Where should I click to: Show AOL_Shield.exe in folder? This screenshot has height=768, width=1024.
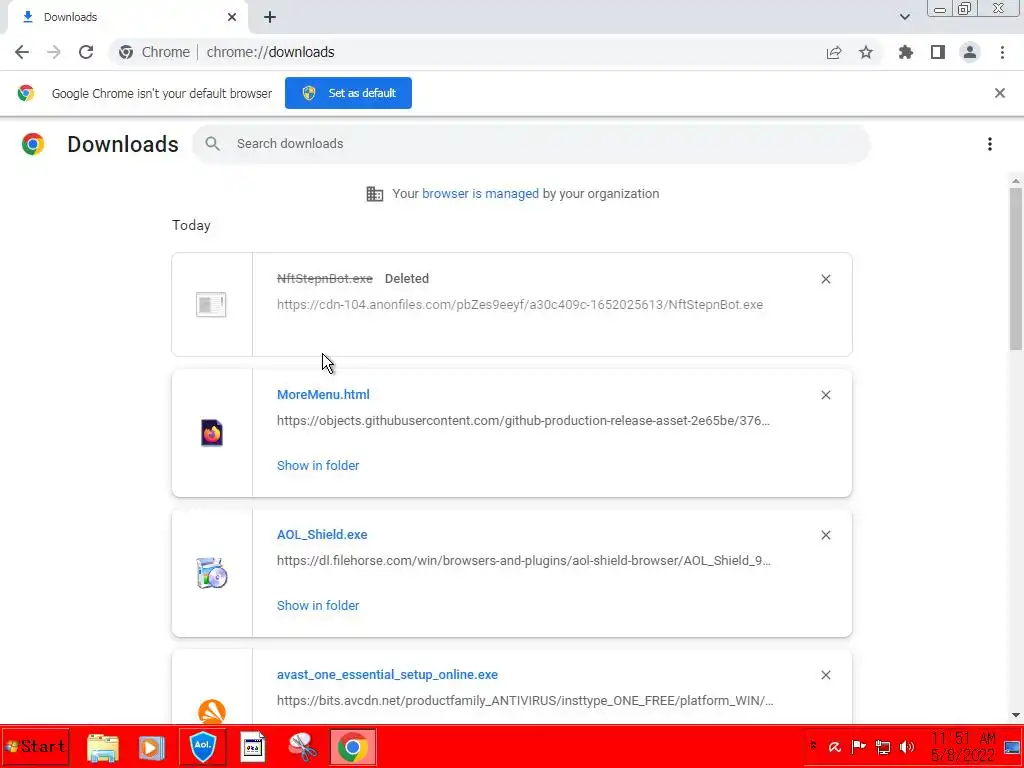pyautogui.click(x=318, y=605)
